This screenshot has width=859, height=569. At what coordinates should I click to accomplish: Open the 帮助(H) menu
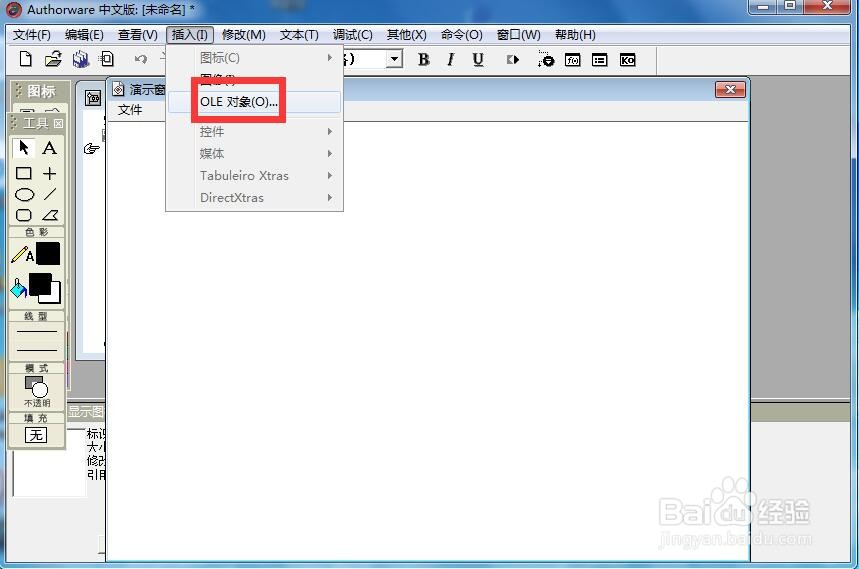click(575, 35)
